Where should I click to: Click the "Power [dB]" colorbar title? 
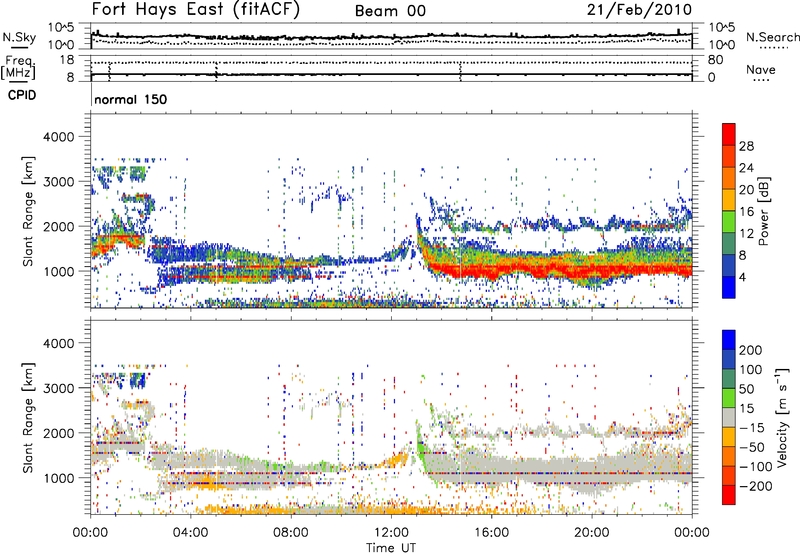point(763,211)
